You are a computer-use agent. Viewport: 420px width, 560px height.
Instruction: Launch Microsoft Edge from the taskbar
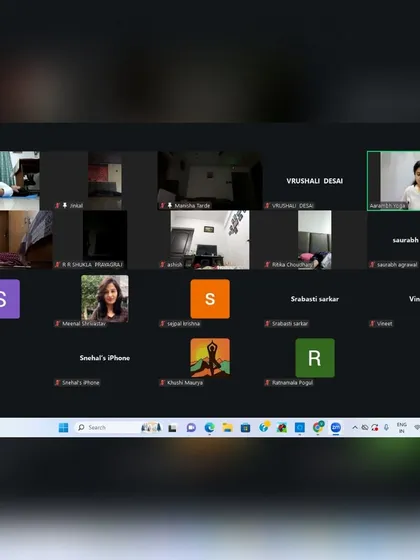tap(210, 428)
